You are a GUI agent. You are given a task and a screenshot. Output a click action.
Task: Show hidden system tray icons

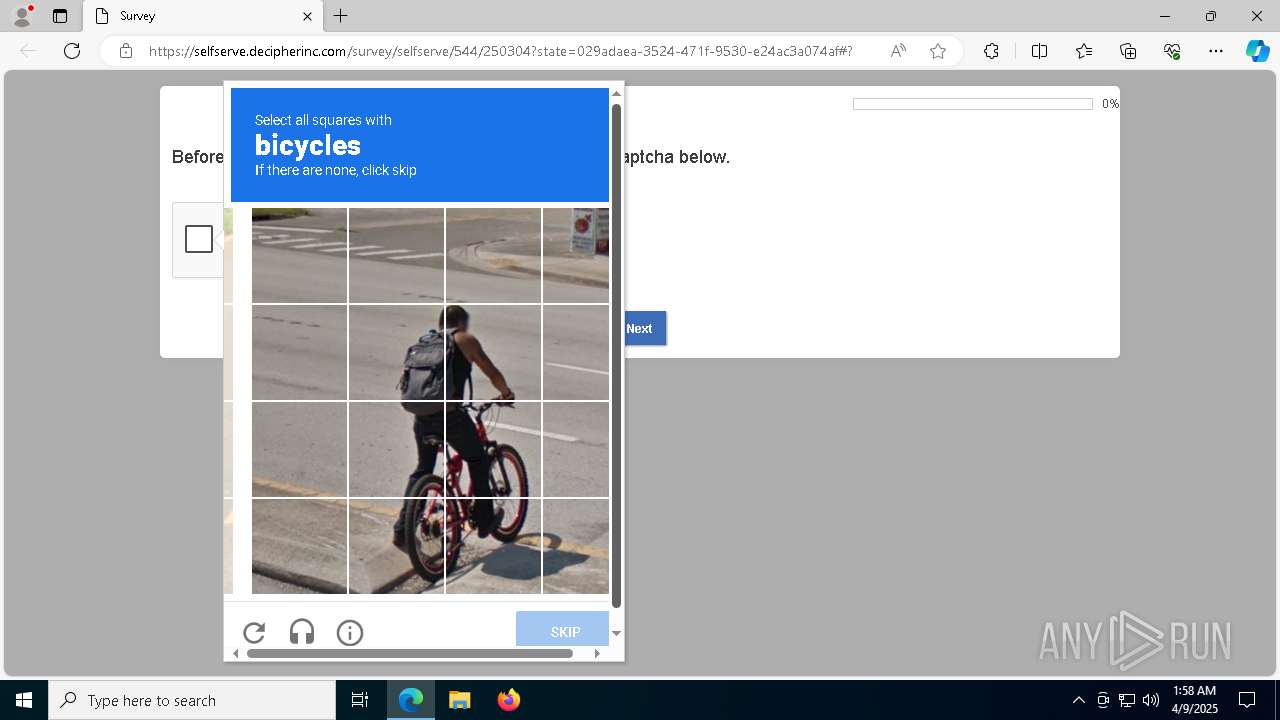(1078, 700)
